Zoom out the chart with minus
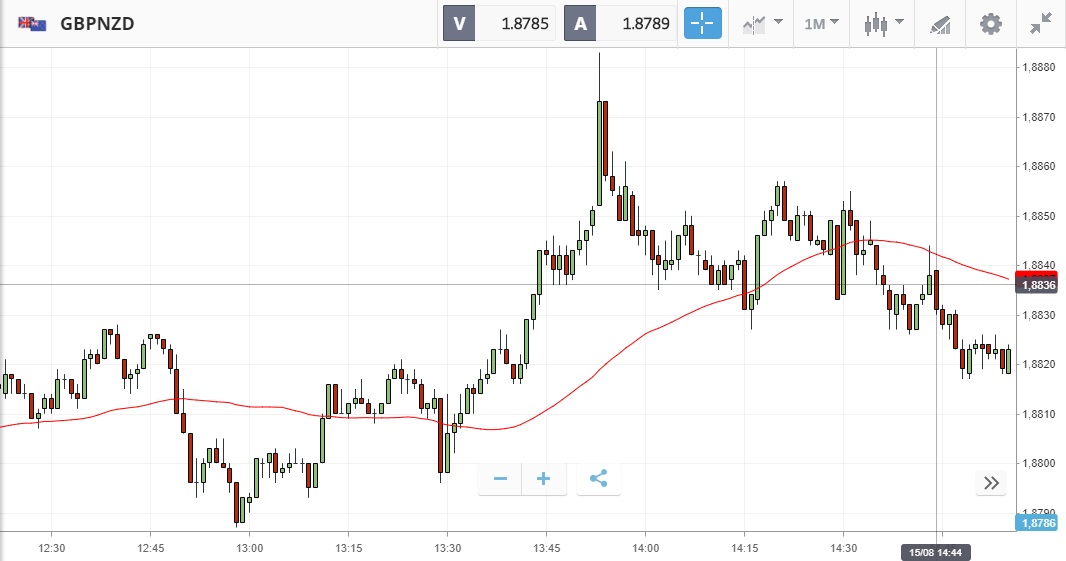 500,480
